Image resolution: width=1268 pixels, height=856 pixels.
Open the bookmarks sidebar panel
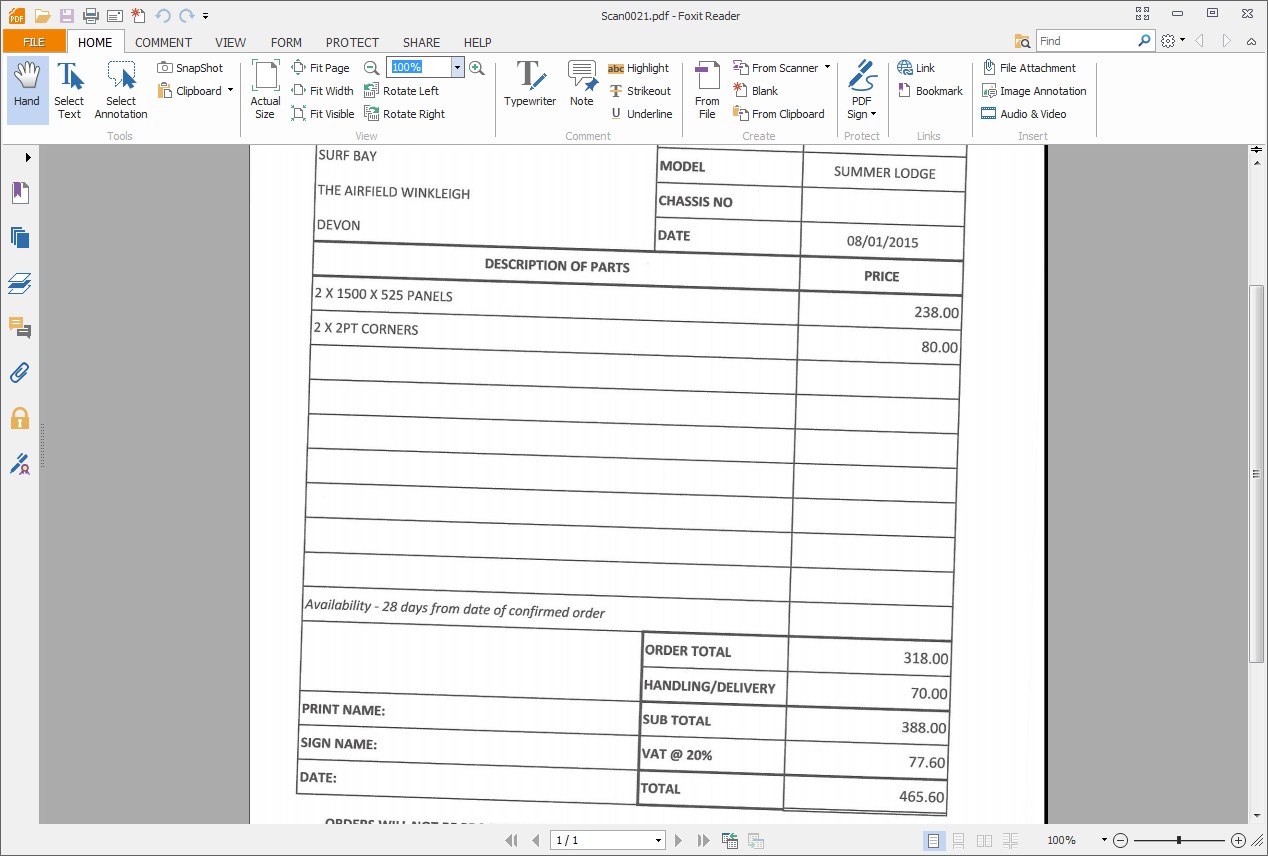19,193
